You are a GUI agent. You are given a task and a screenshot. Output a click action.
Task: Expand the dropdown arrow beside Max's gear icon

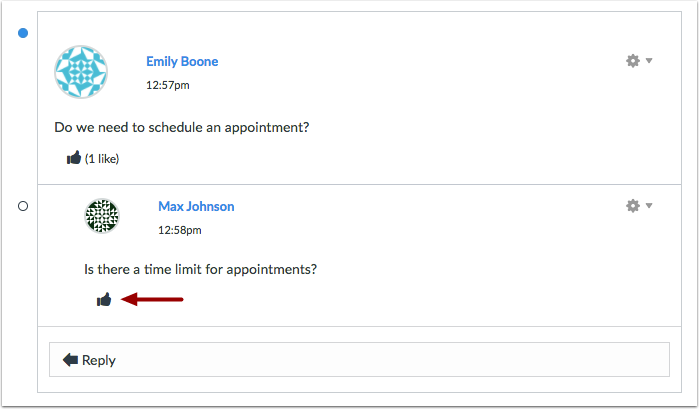coord(649,206)
